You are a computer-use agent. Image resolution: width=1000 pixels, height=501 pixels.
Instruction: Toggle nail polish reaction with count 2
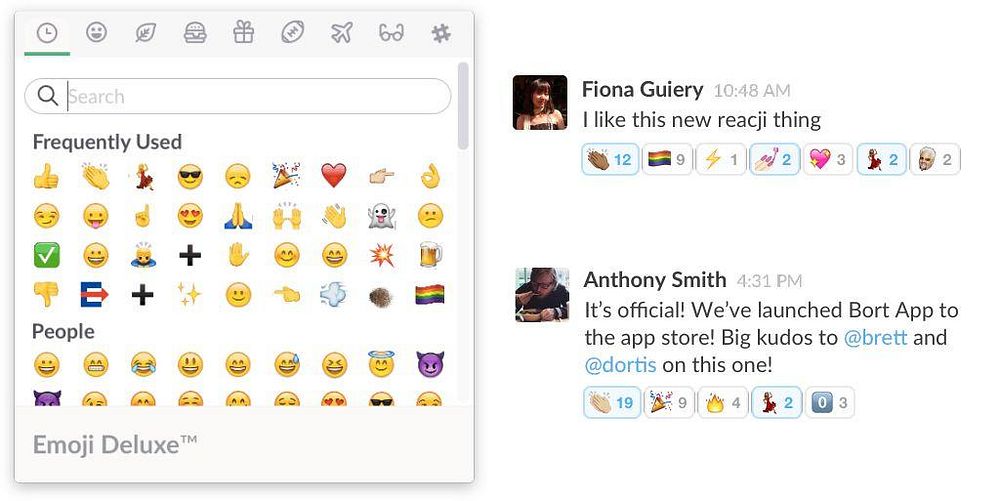click(x=774, y=159)
